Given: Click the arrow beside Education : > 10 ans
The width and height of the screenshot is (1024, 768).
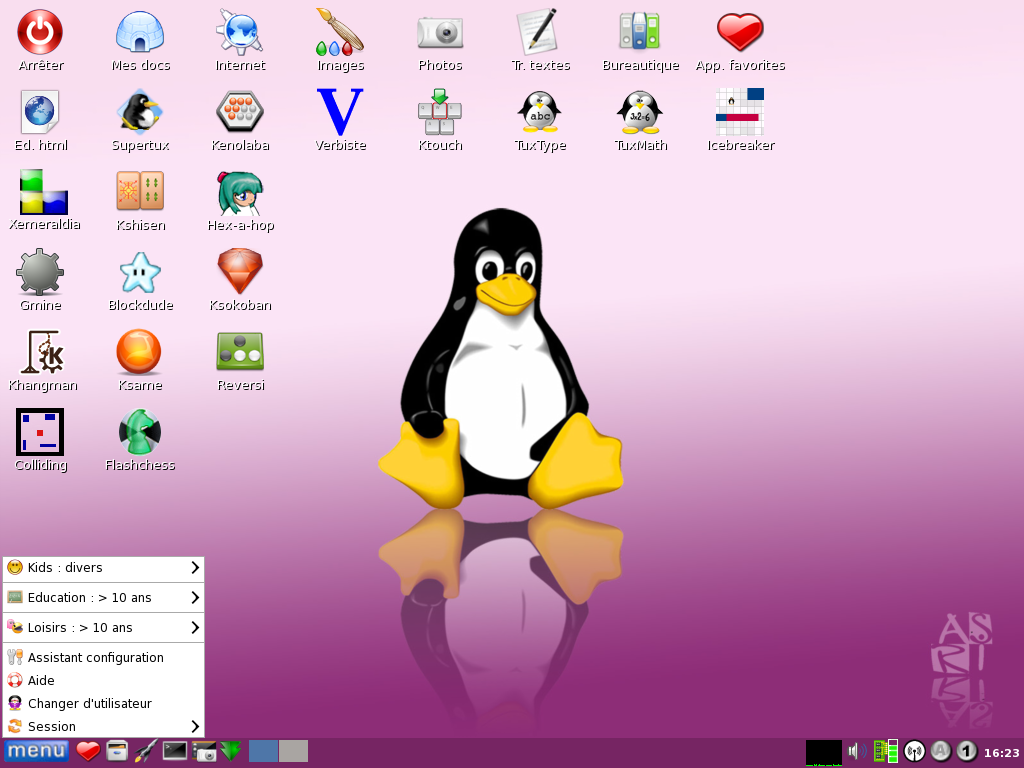Looking at the screenshot, I should pyautogui.click(x=195, y=598).
